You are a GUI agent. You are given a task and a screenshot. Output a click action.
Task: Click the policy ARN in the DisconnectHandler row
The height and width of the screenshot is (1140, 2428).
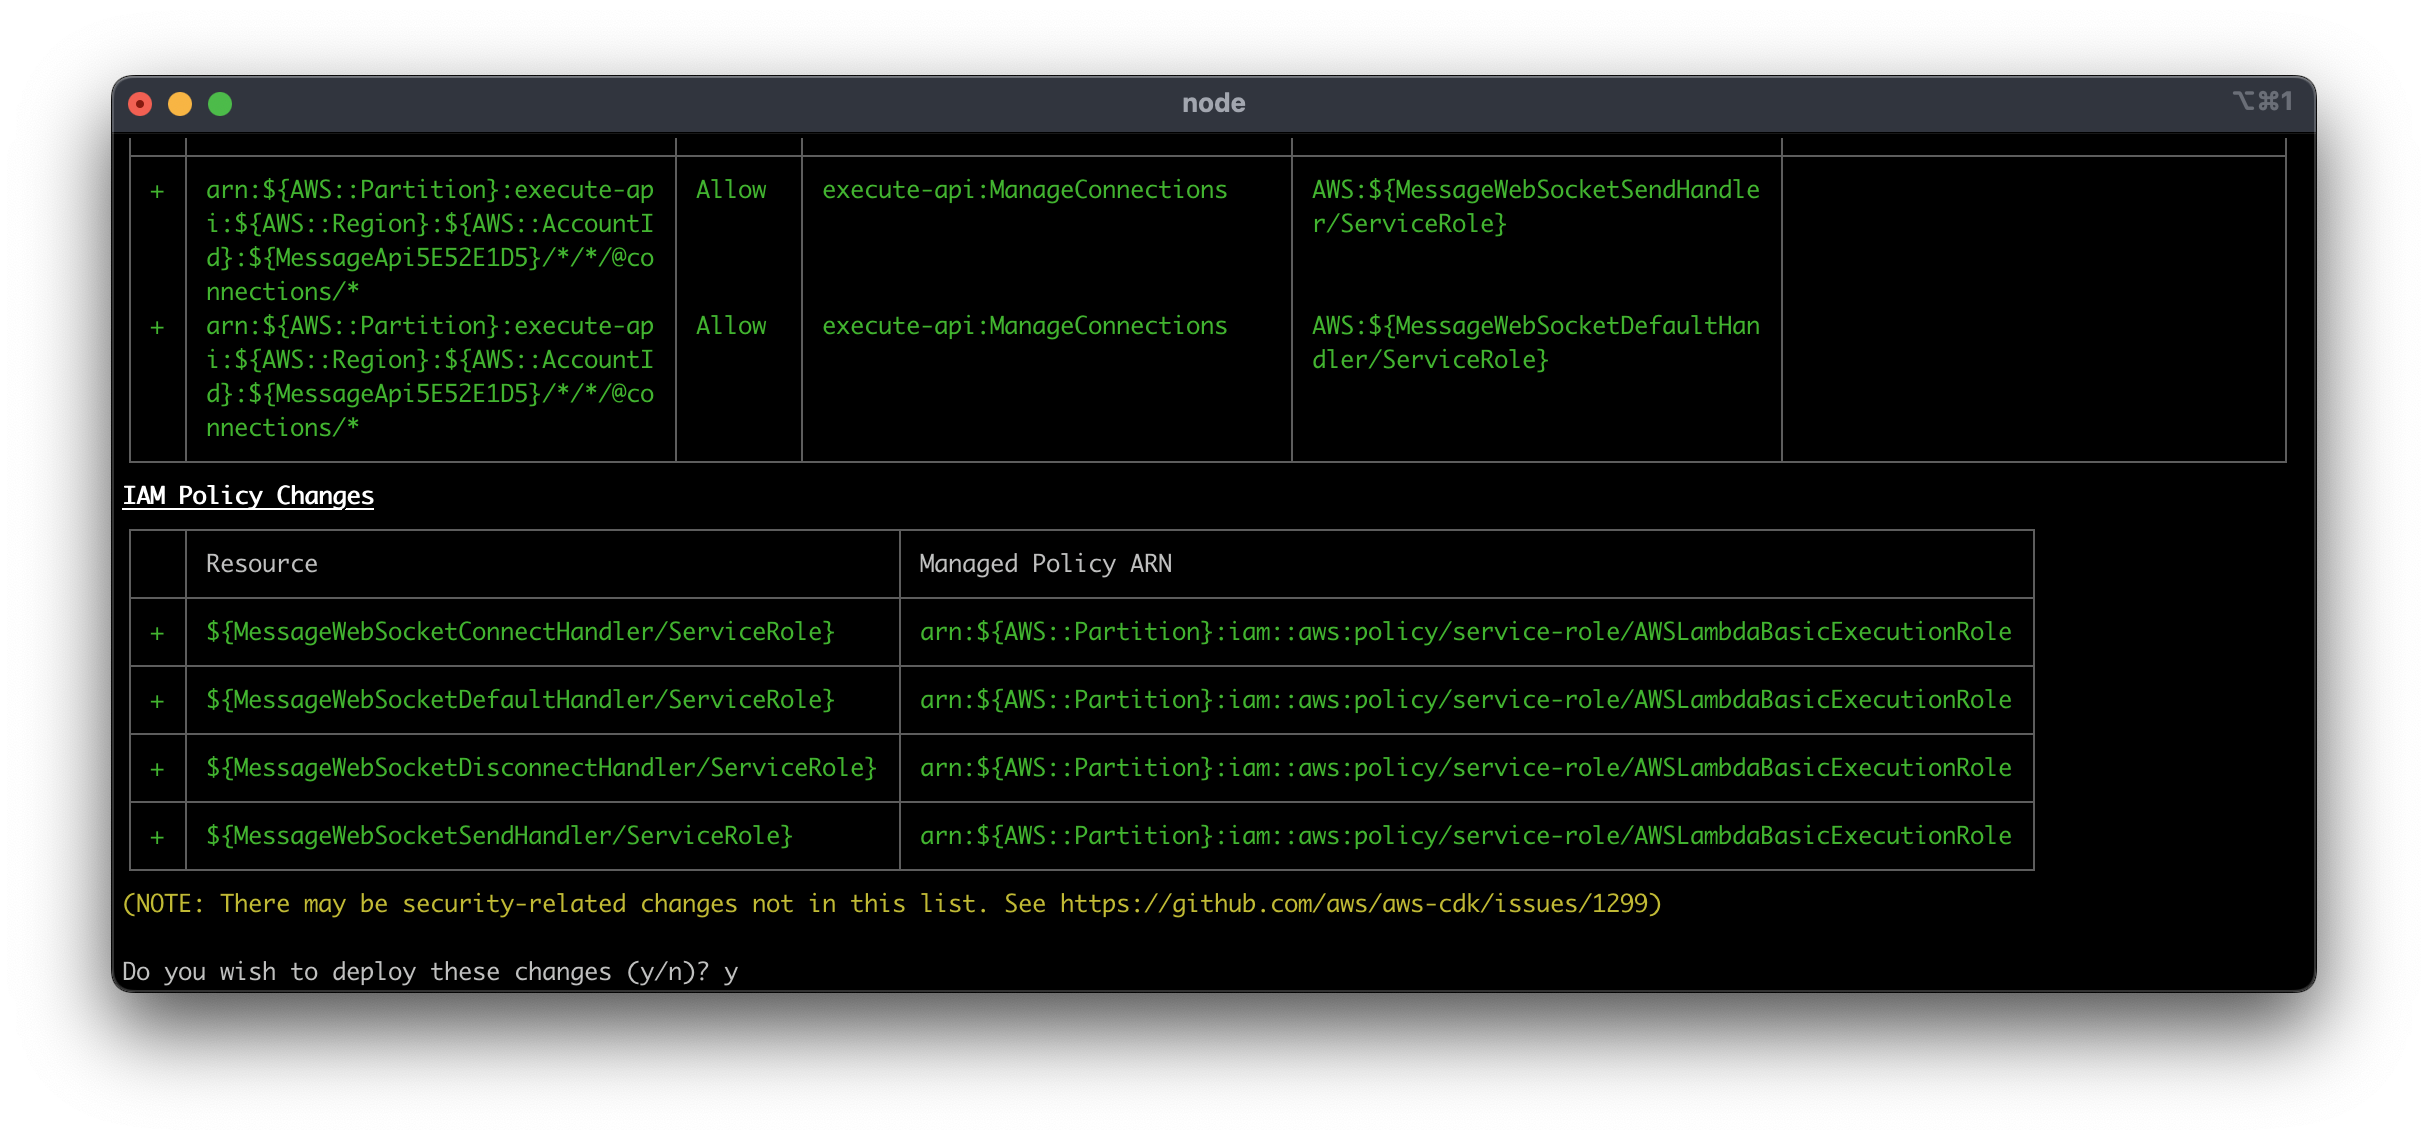[1465, 768]
